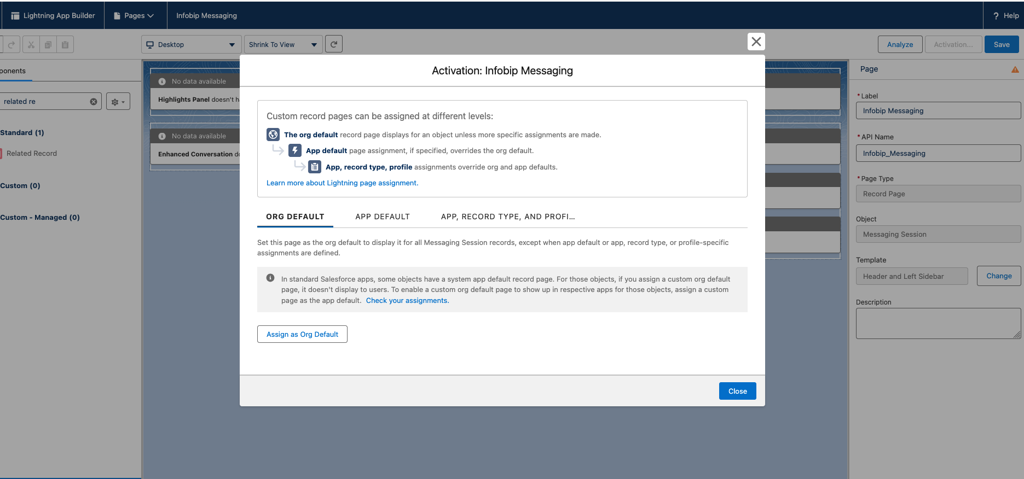
Task: Click the orange warning triangle icon
Action: click(1015, 69)
